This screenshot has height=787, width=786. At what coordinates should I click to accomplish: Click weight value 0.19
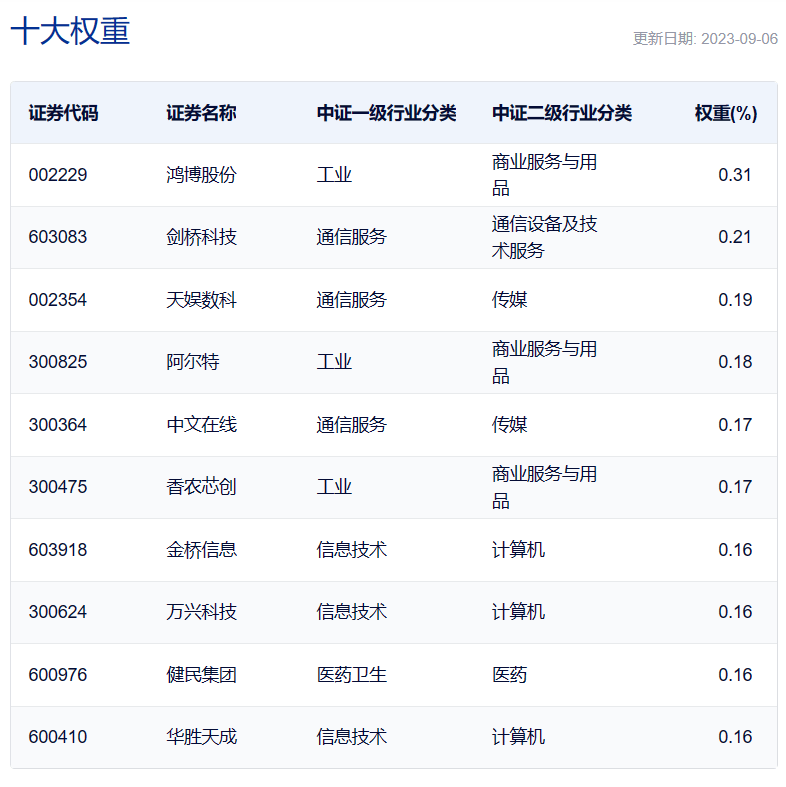735,300
